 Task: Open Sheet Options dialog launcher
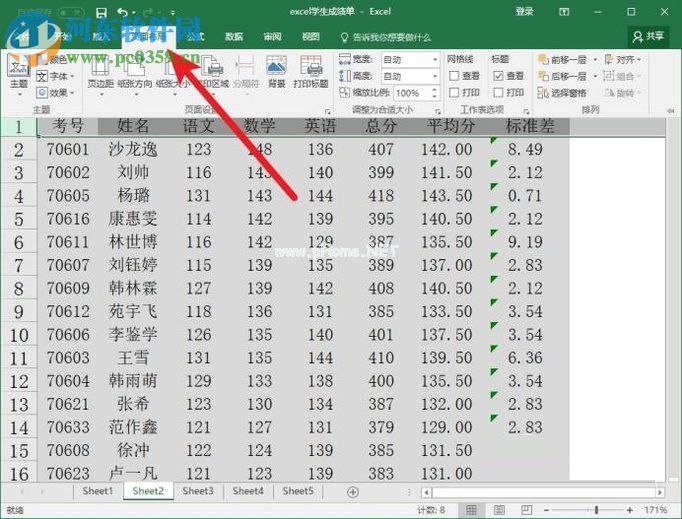click(x=526, y=111)
